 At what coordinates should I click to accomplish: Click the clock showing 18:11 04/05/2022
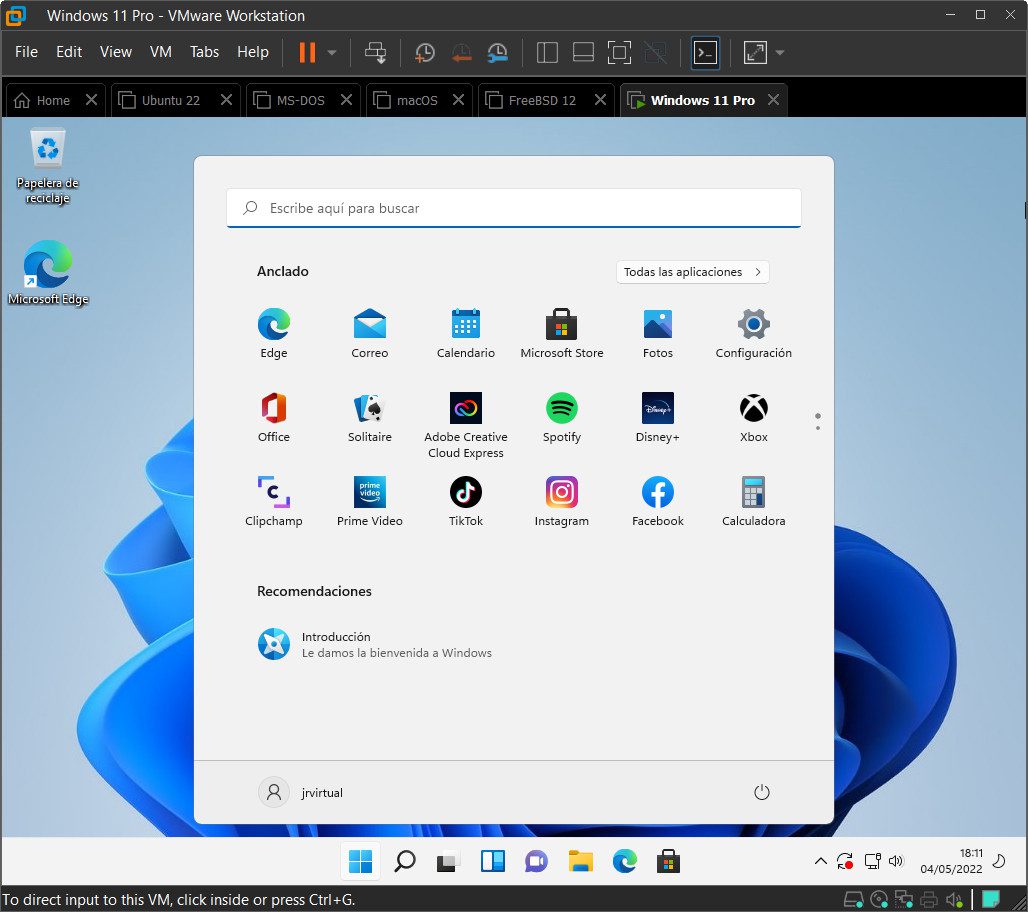click(951, 861)
